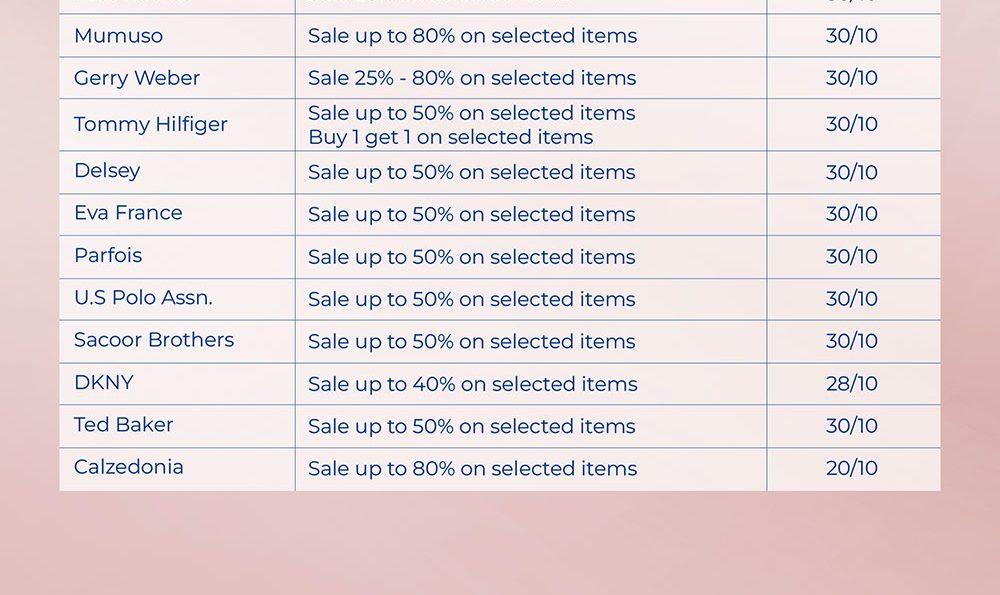Click the Calzedonia brand name
This screenshot has width=1000, height=595.
129,467
